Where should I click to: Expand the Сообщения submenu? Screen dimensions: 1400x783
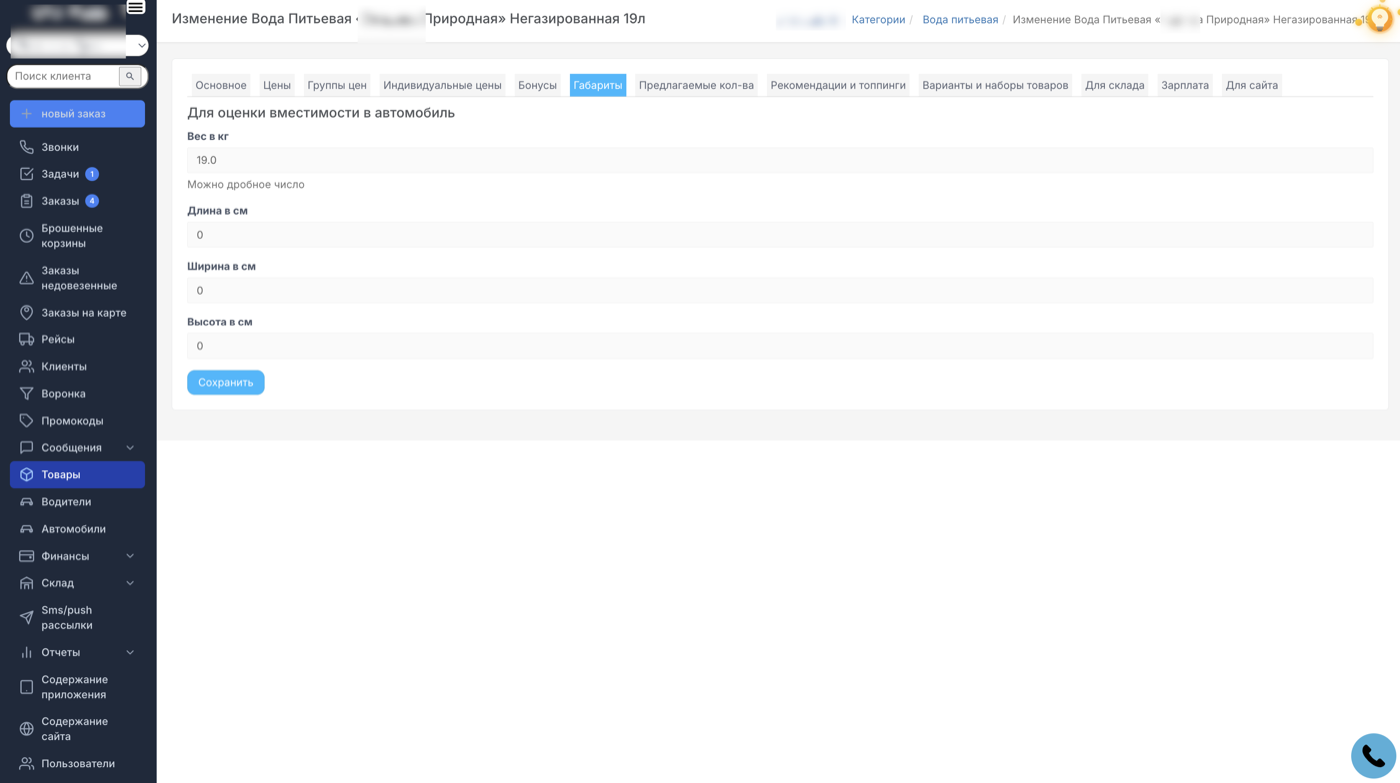coord(130,448)
